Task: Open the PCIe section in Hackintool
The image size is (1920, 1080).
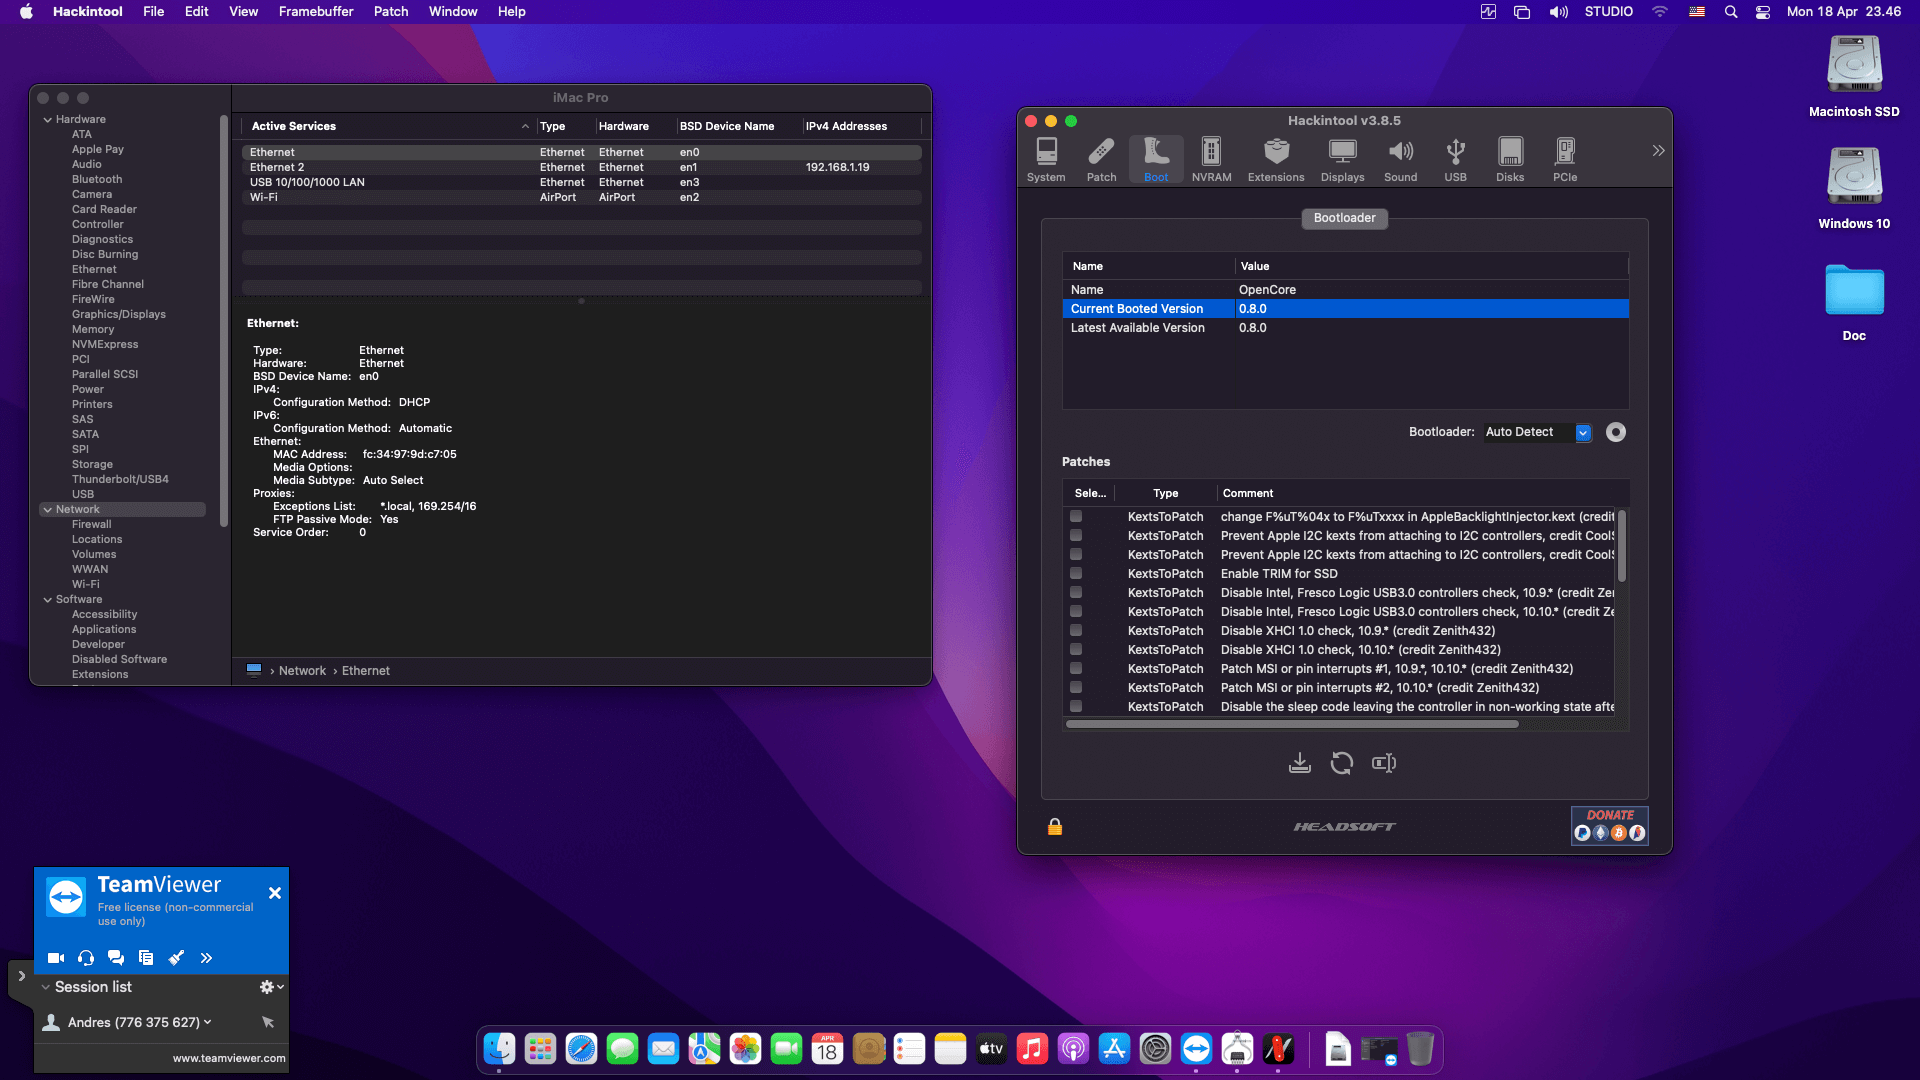Action: 1565,159
